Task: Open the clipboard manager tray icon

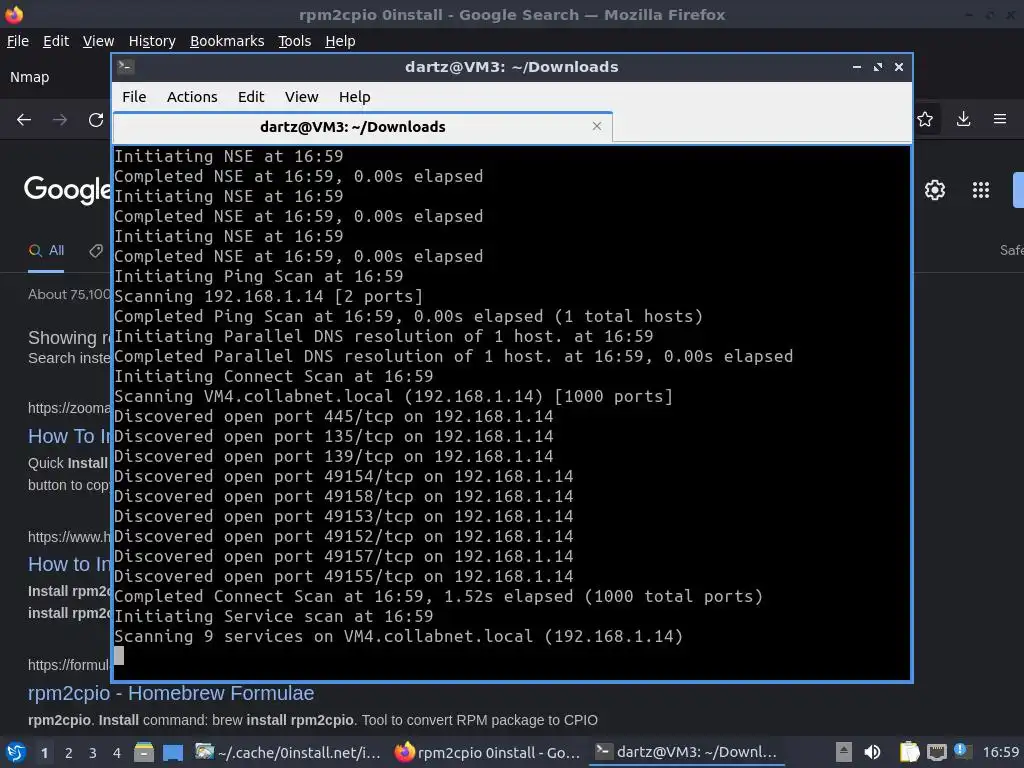Action: (909, 752)
